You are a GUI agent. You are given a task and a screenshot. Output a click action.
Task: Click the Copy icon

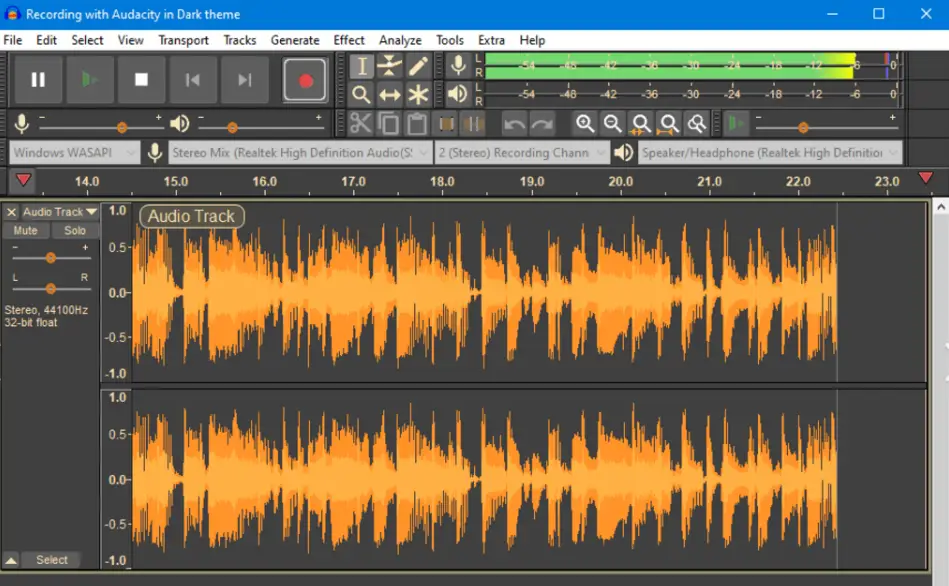pyautogui.click(x=389, y=123)
